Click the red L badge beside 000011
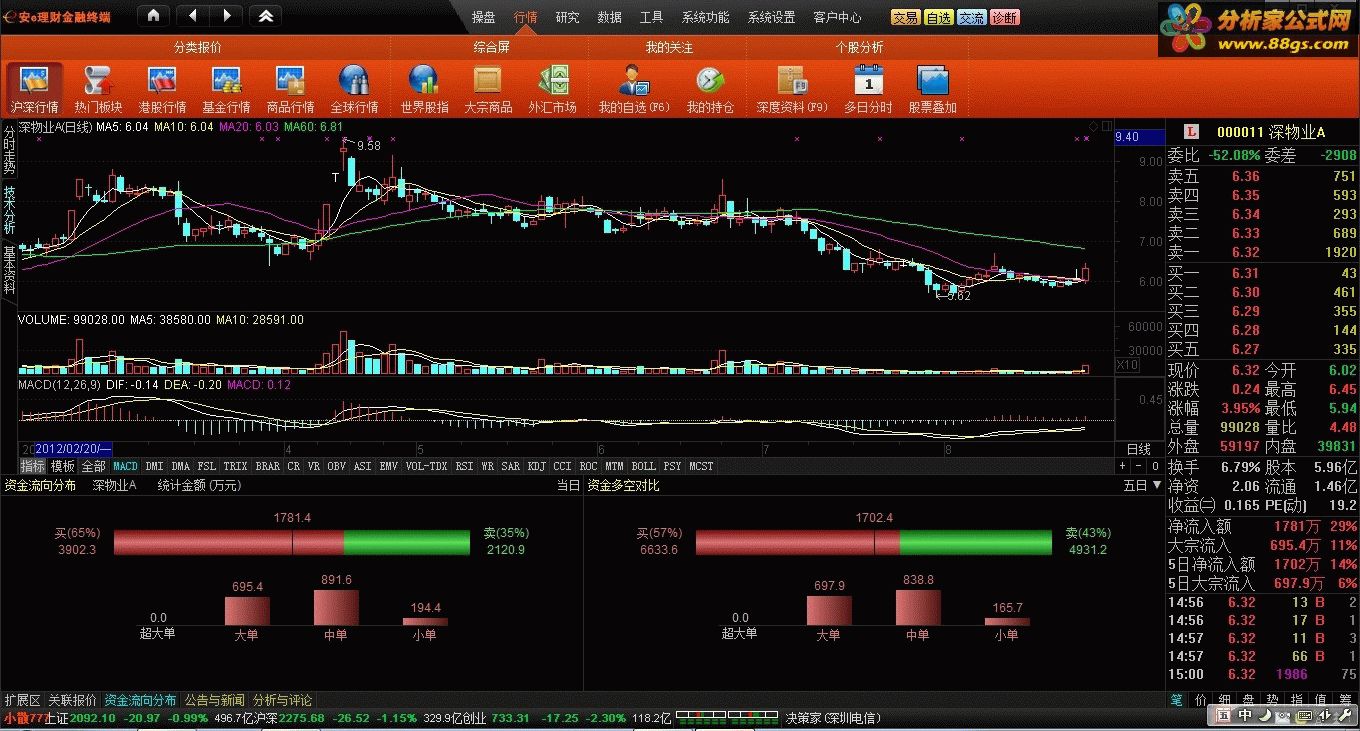Viewport: 1360px width, 731px height. [1190, 132]
